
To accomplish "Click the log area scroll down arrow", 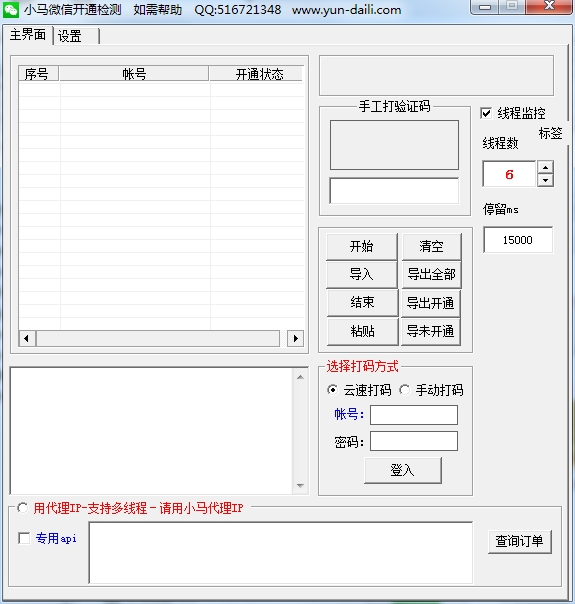I will (x=301, y=486).
